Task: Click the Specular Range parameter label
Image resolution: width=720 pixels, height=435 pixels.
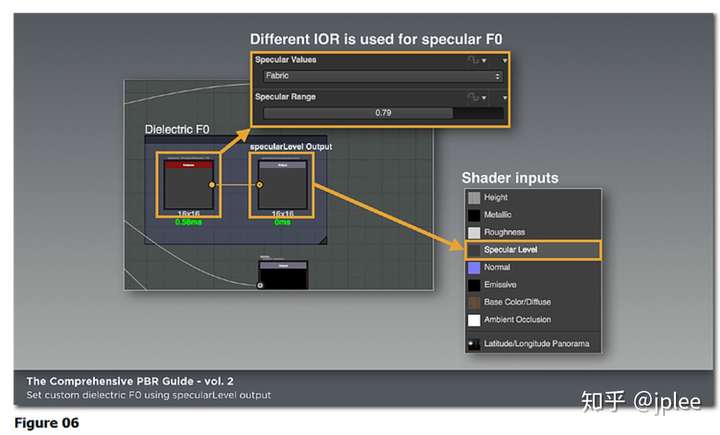Action: (x=285, y=97)
